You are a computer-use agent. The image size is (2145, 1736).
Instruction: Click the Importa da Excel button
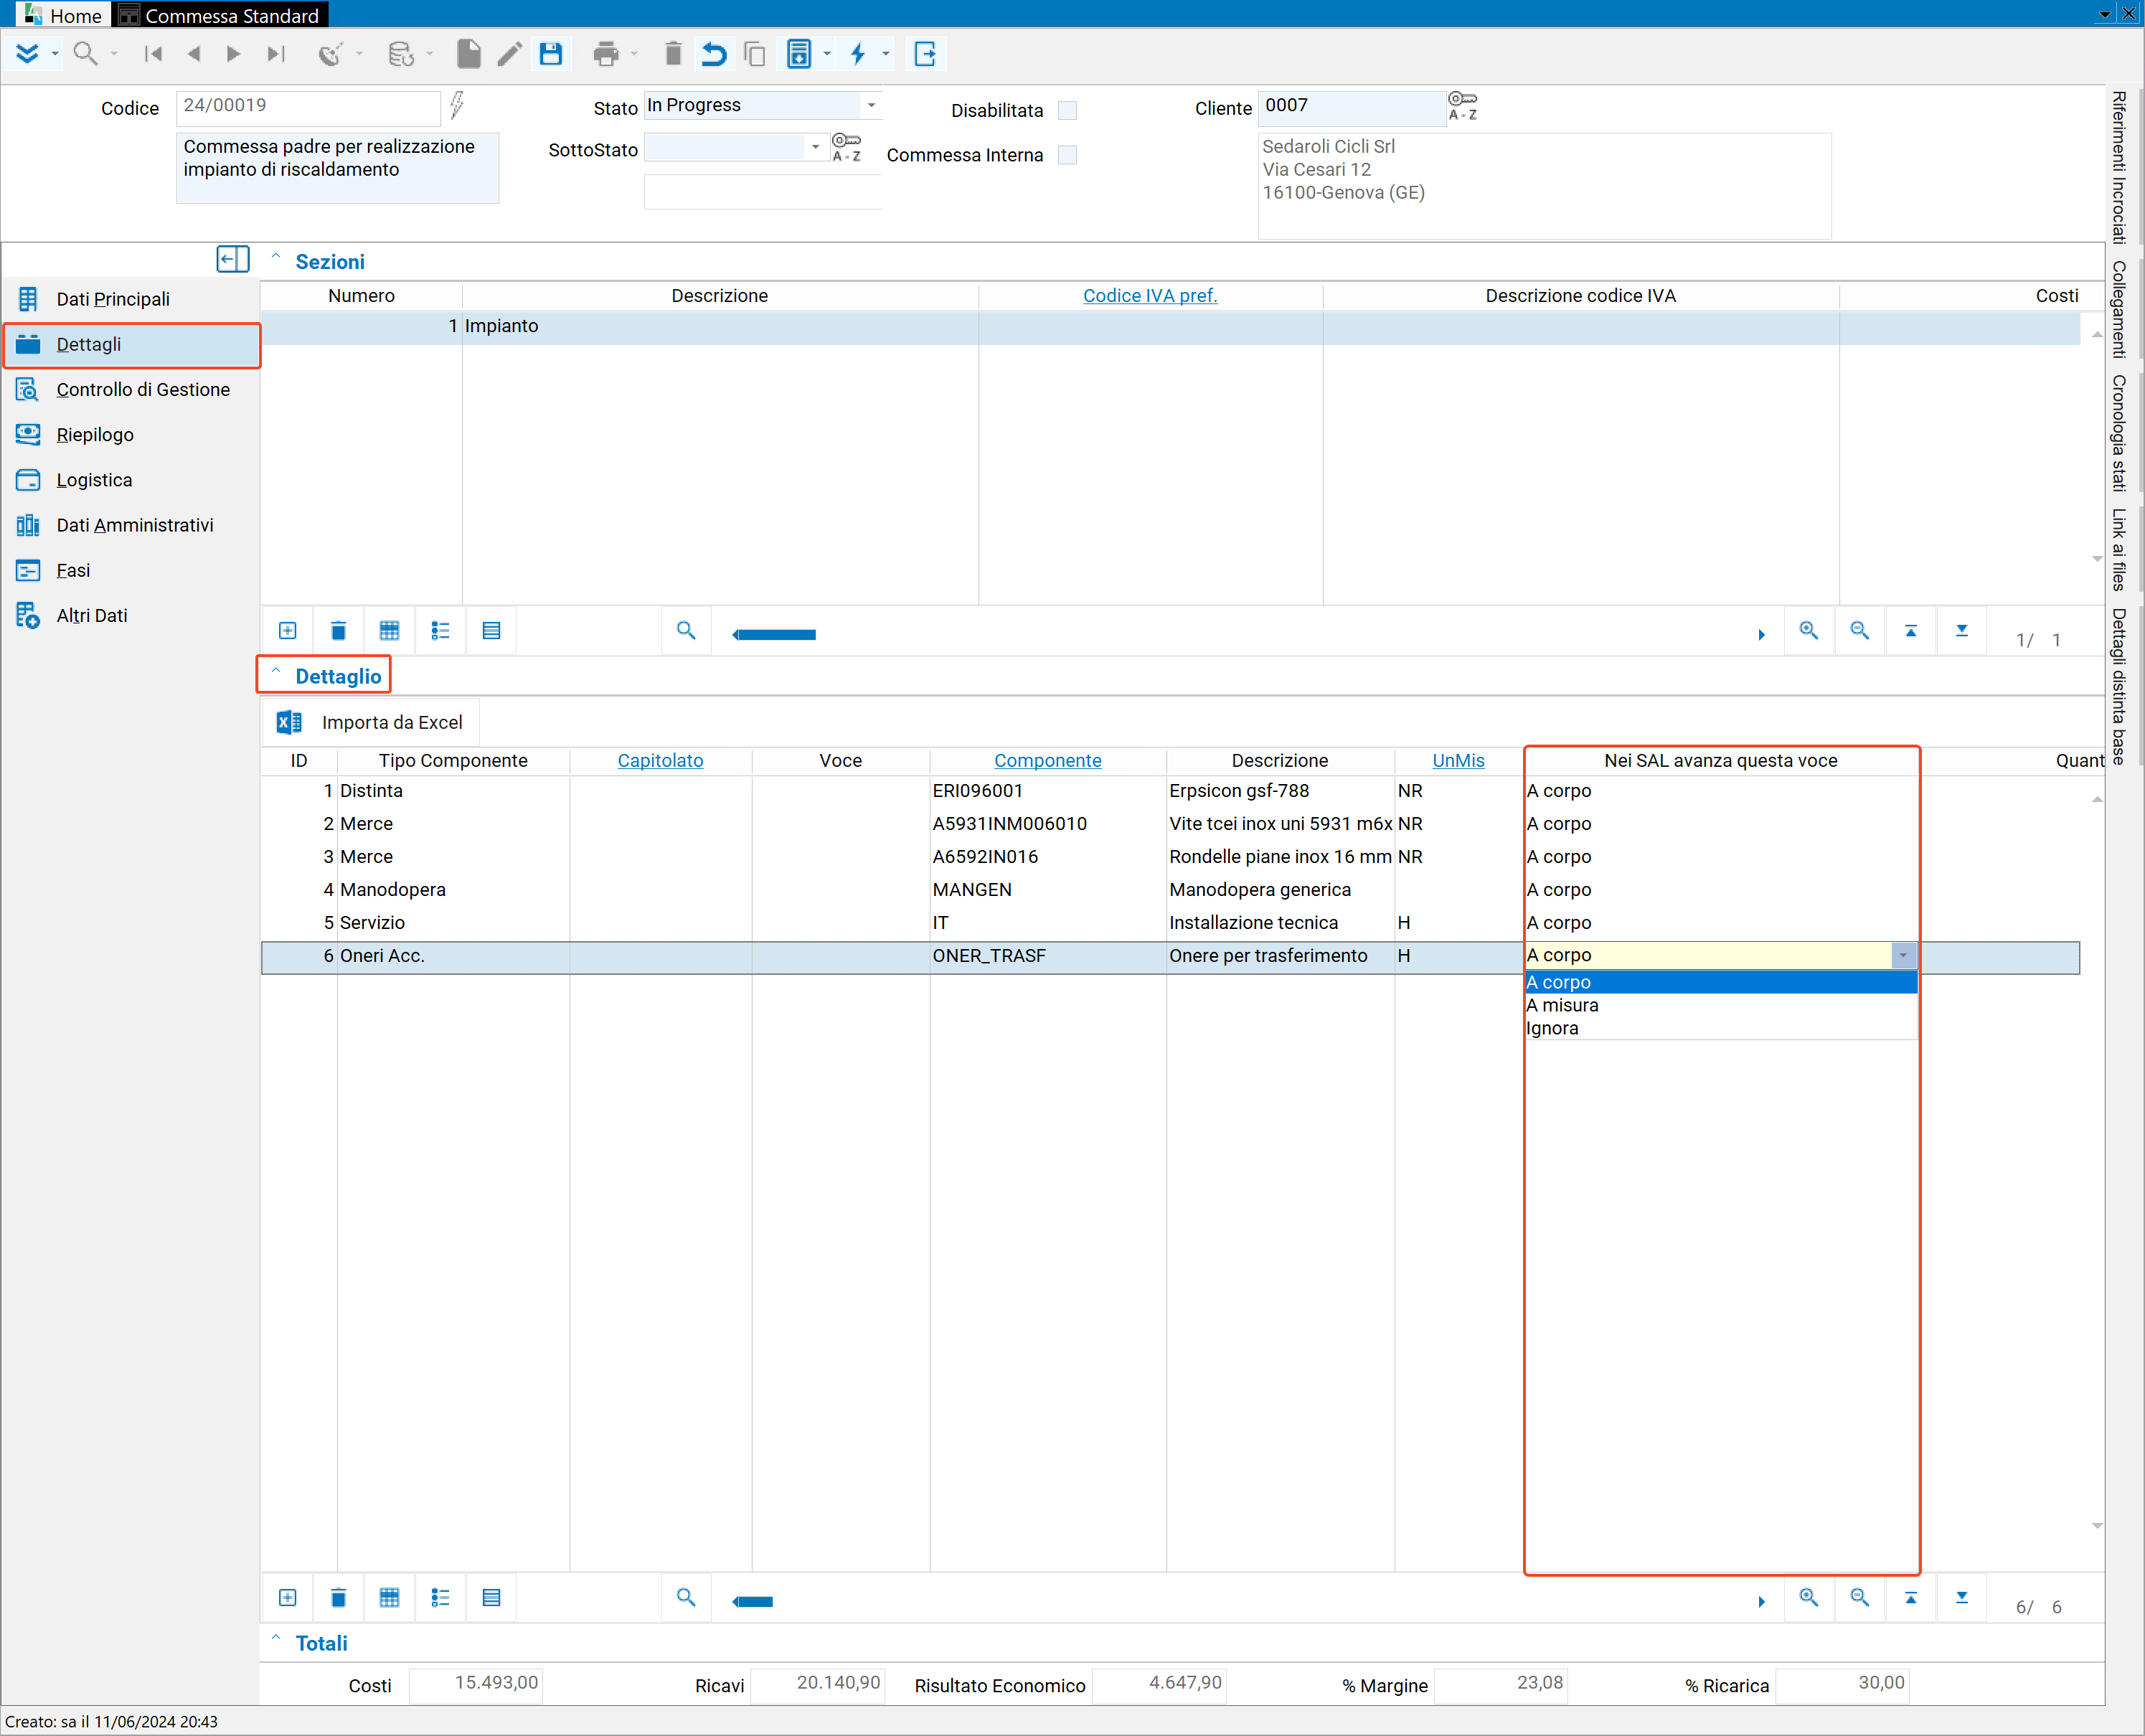(371, 722)
